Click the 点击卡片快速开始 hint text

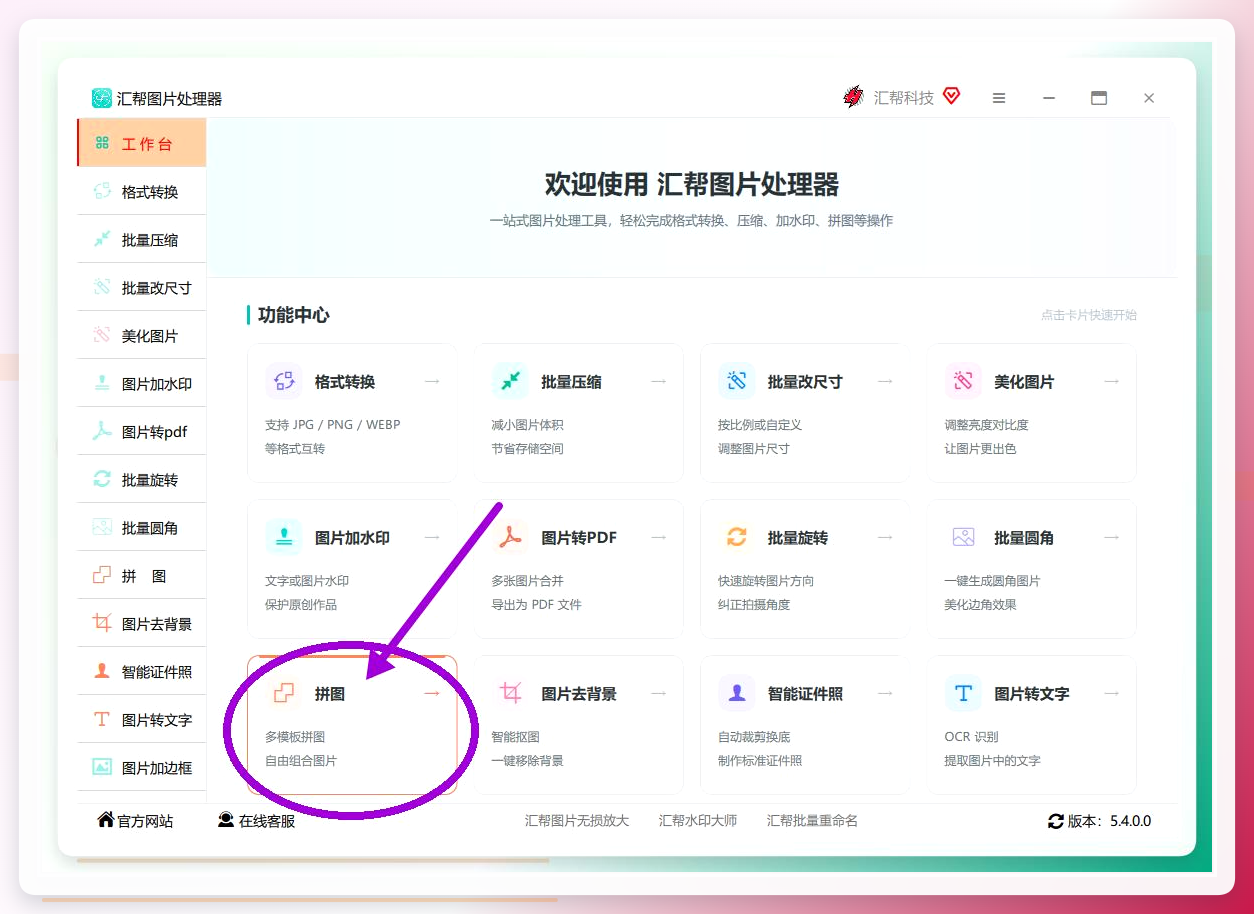1089,315
